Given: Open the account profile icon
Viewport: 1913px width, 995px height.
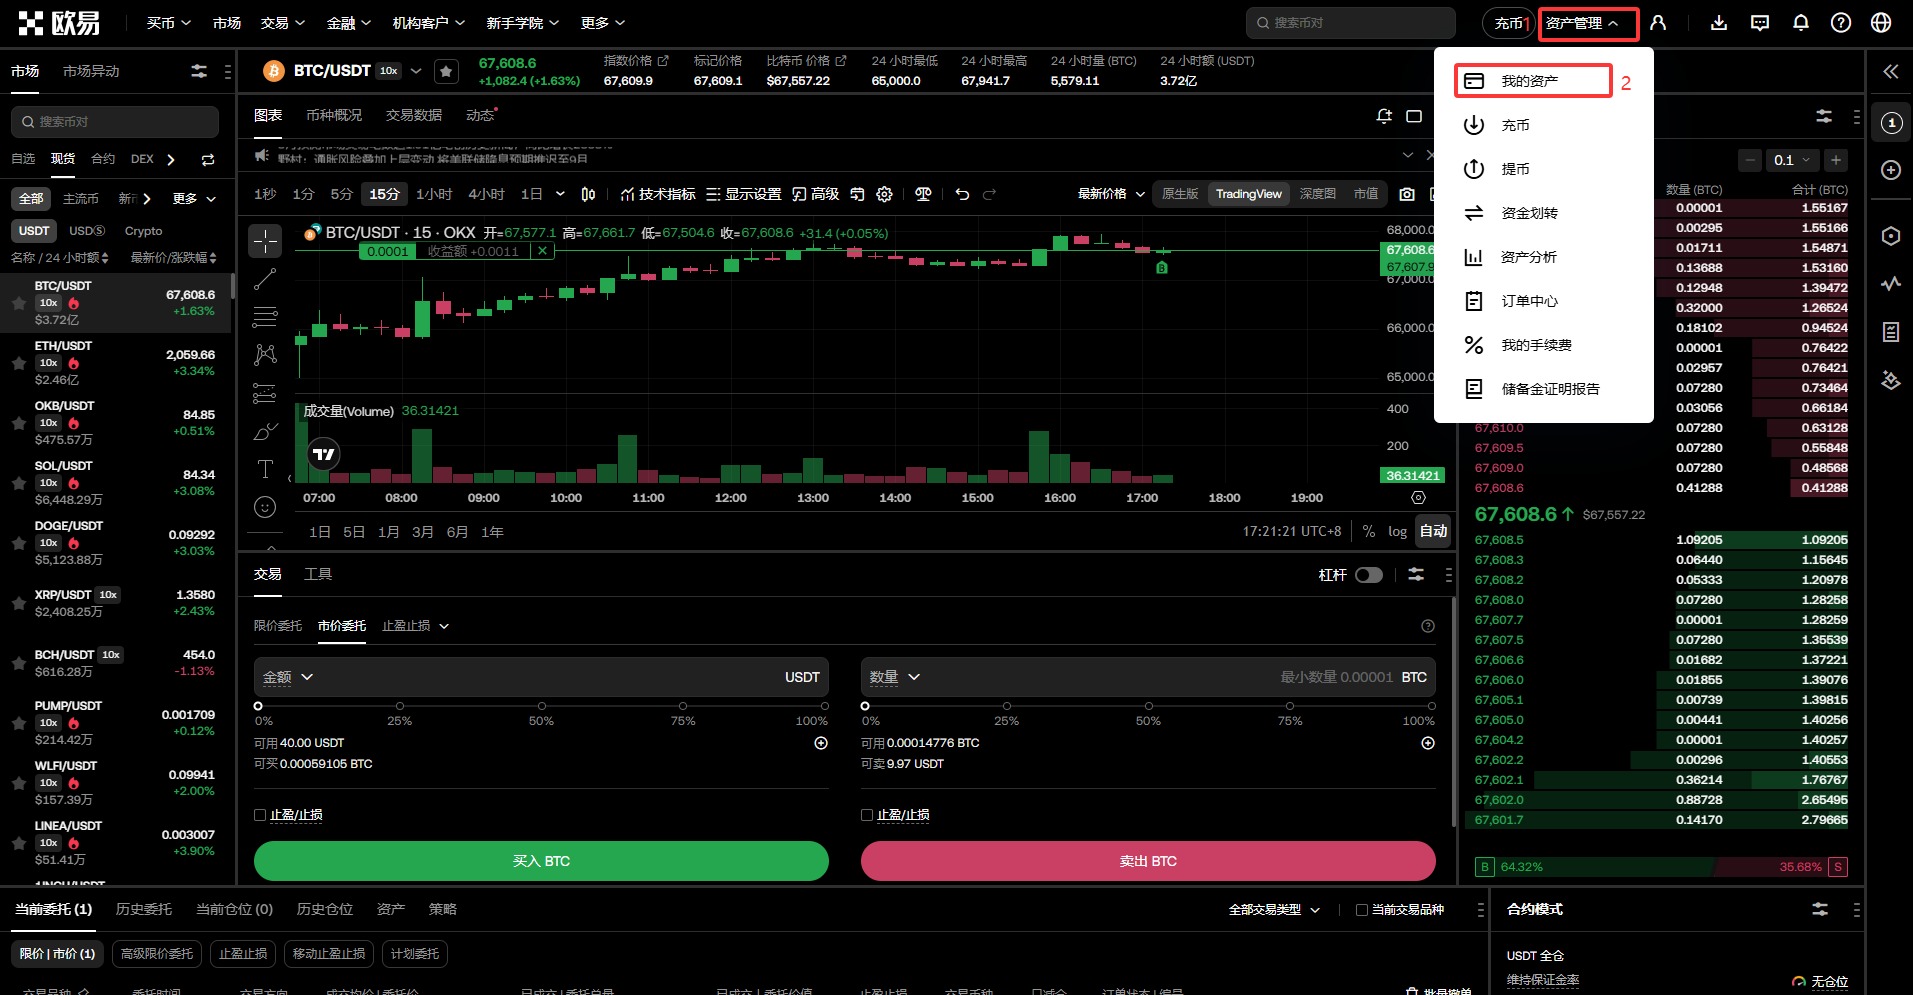Looking at the screenshot, I should (x=1658, y=22).
